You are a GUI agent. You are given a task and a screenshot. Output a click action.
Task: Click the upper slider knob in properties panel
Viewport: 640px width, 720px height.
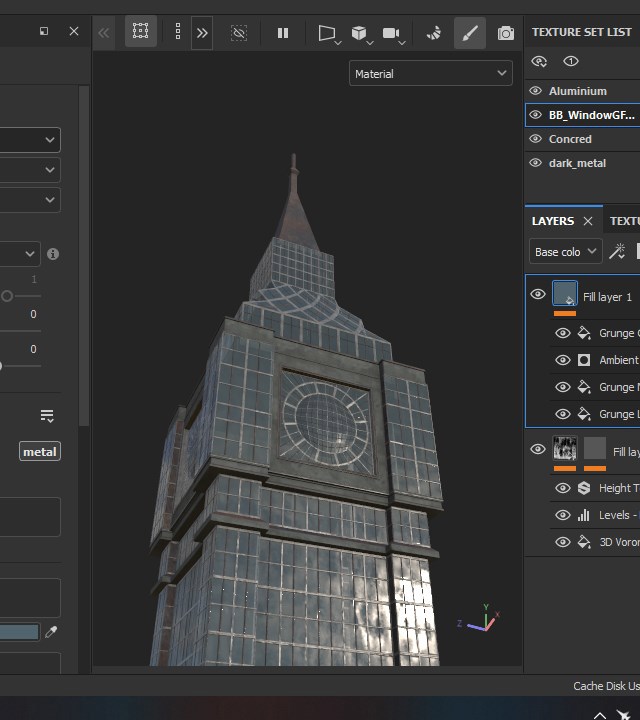(x=6, y=296)
